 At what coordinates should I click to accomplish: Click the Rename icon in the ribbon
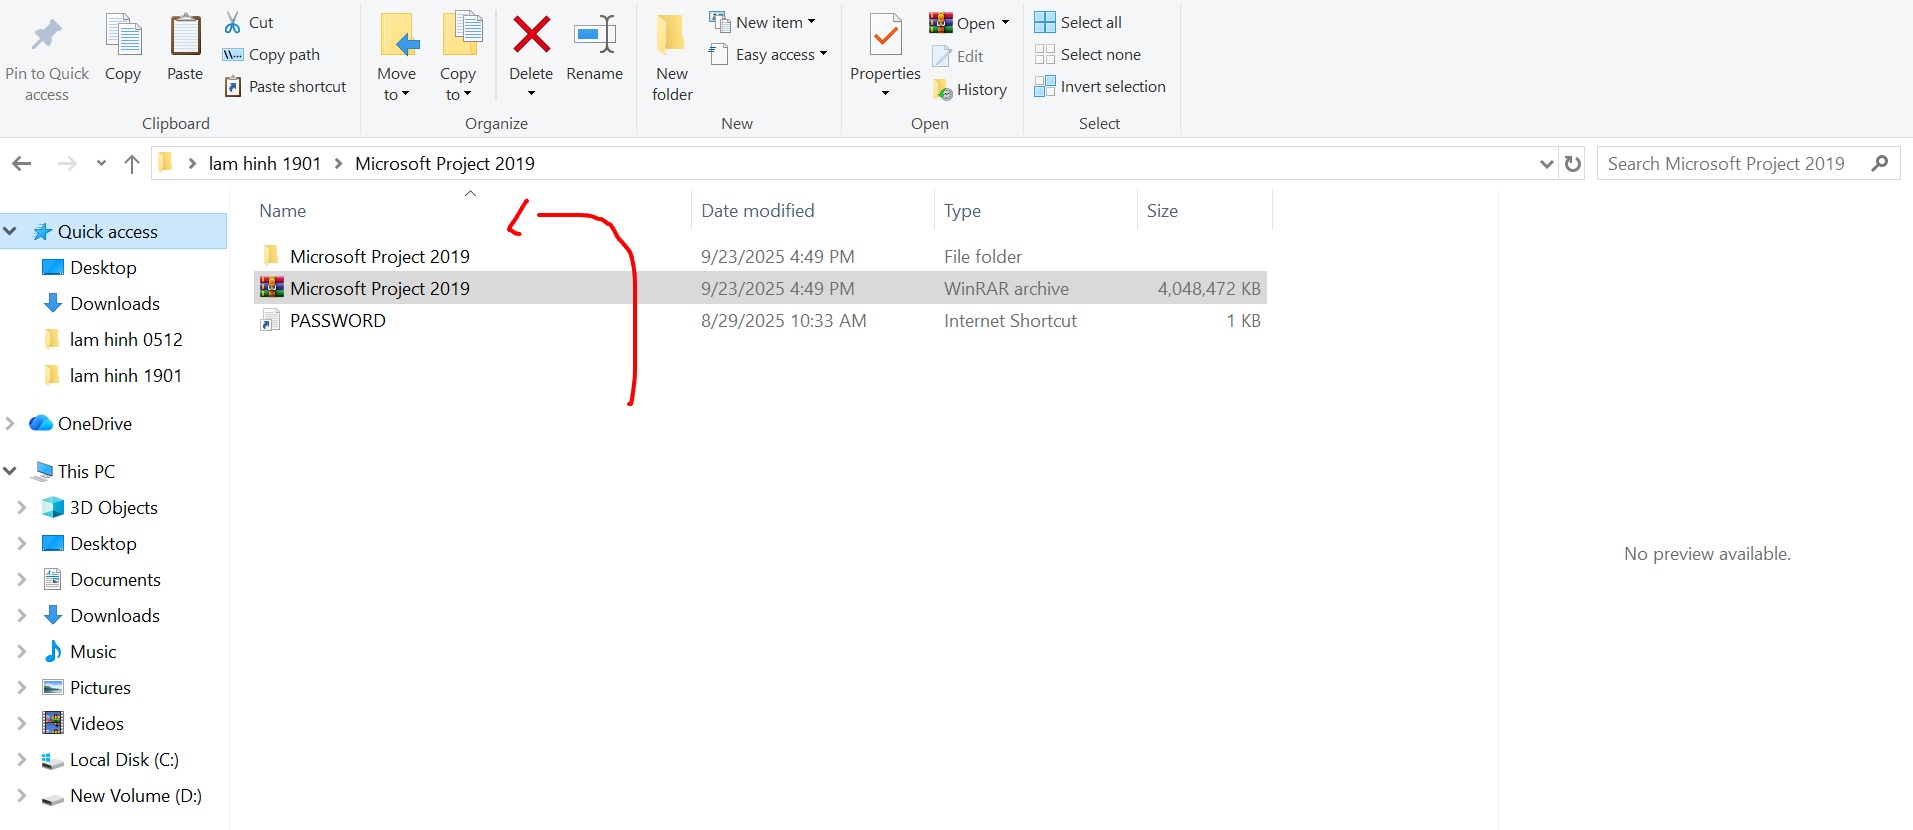coord(594,36)
